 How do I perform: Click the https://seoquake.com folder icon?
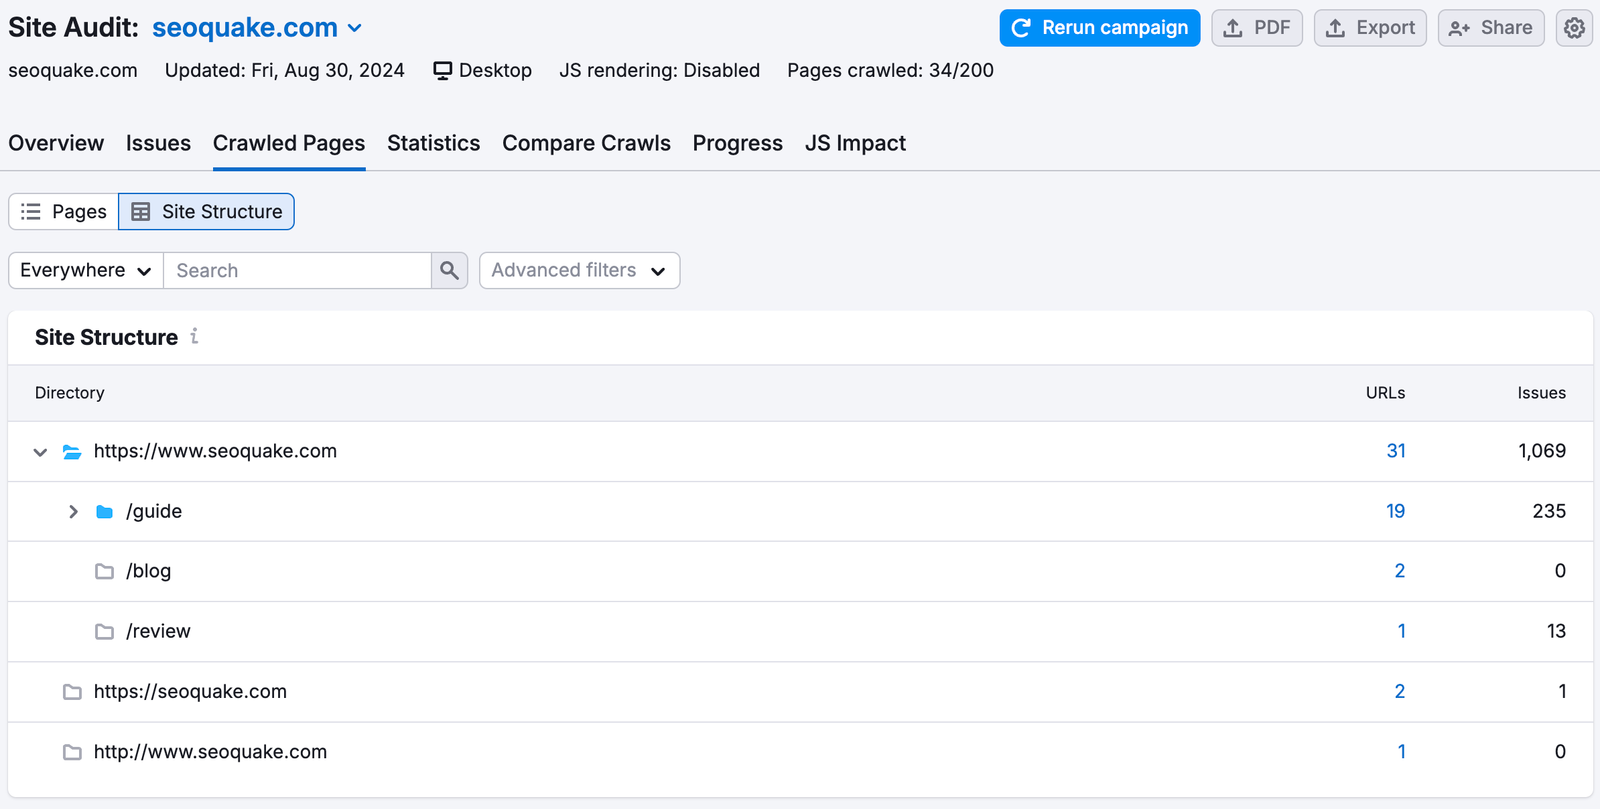pos(72,692)
